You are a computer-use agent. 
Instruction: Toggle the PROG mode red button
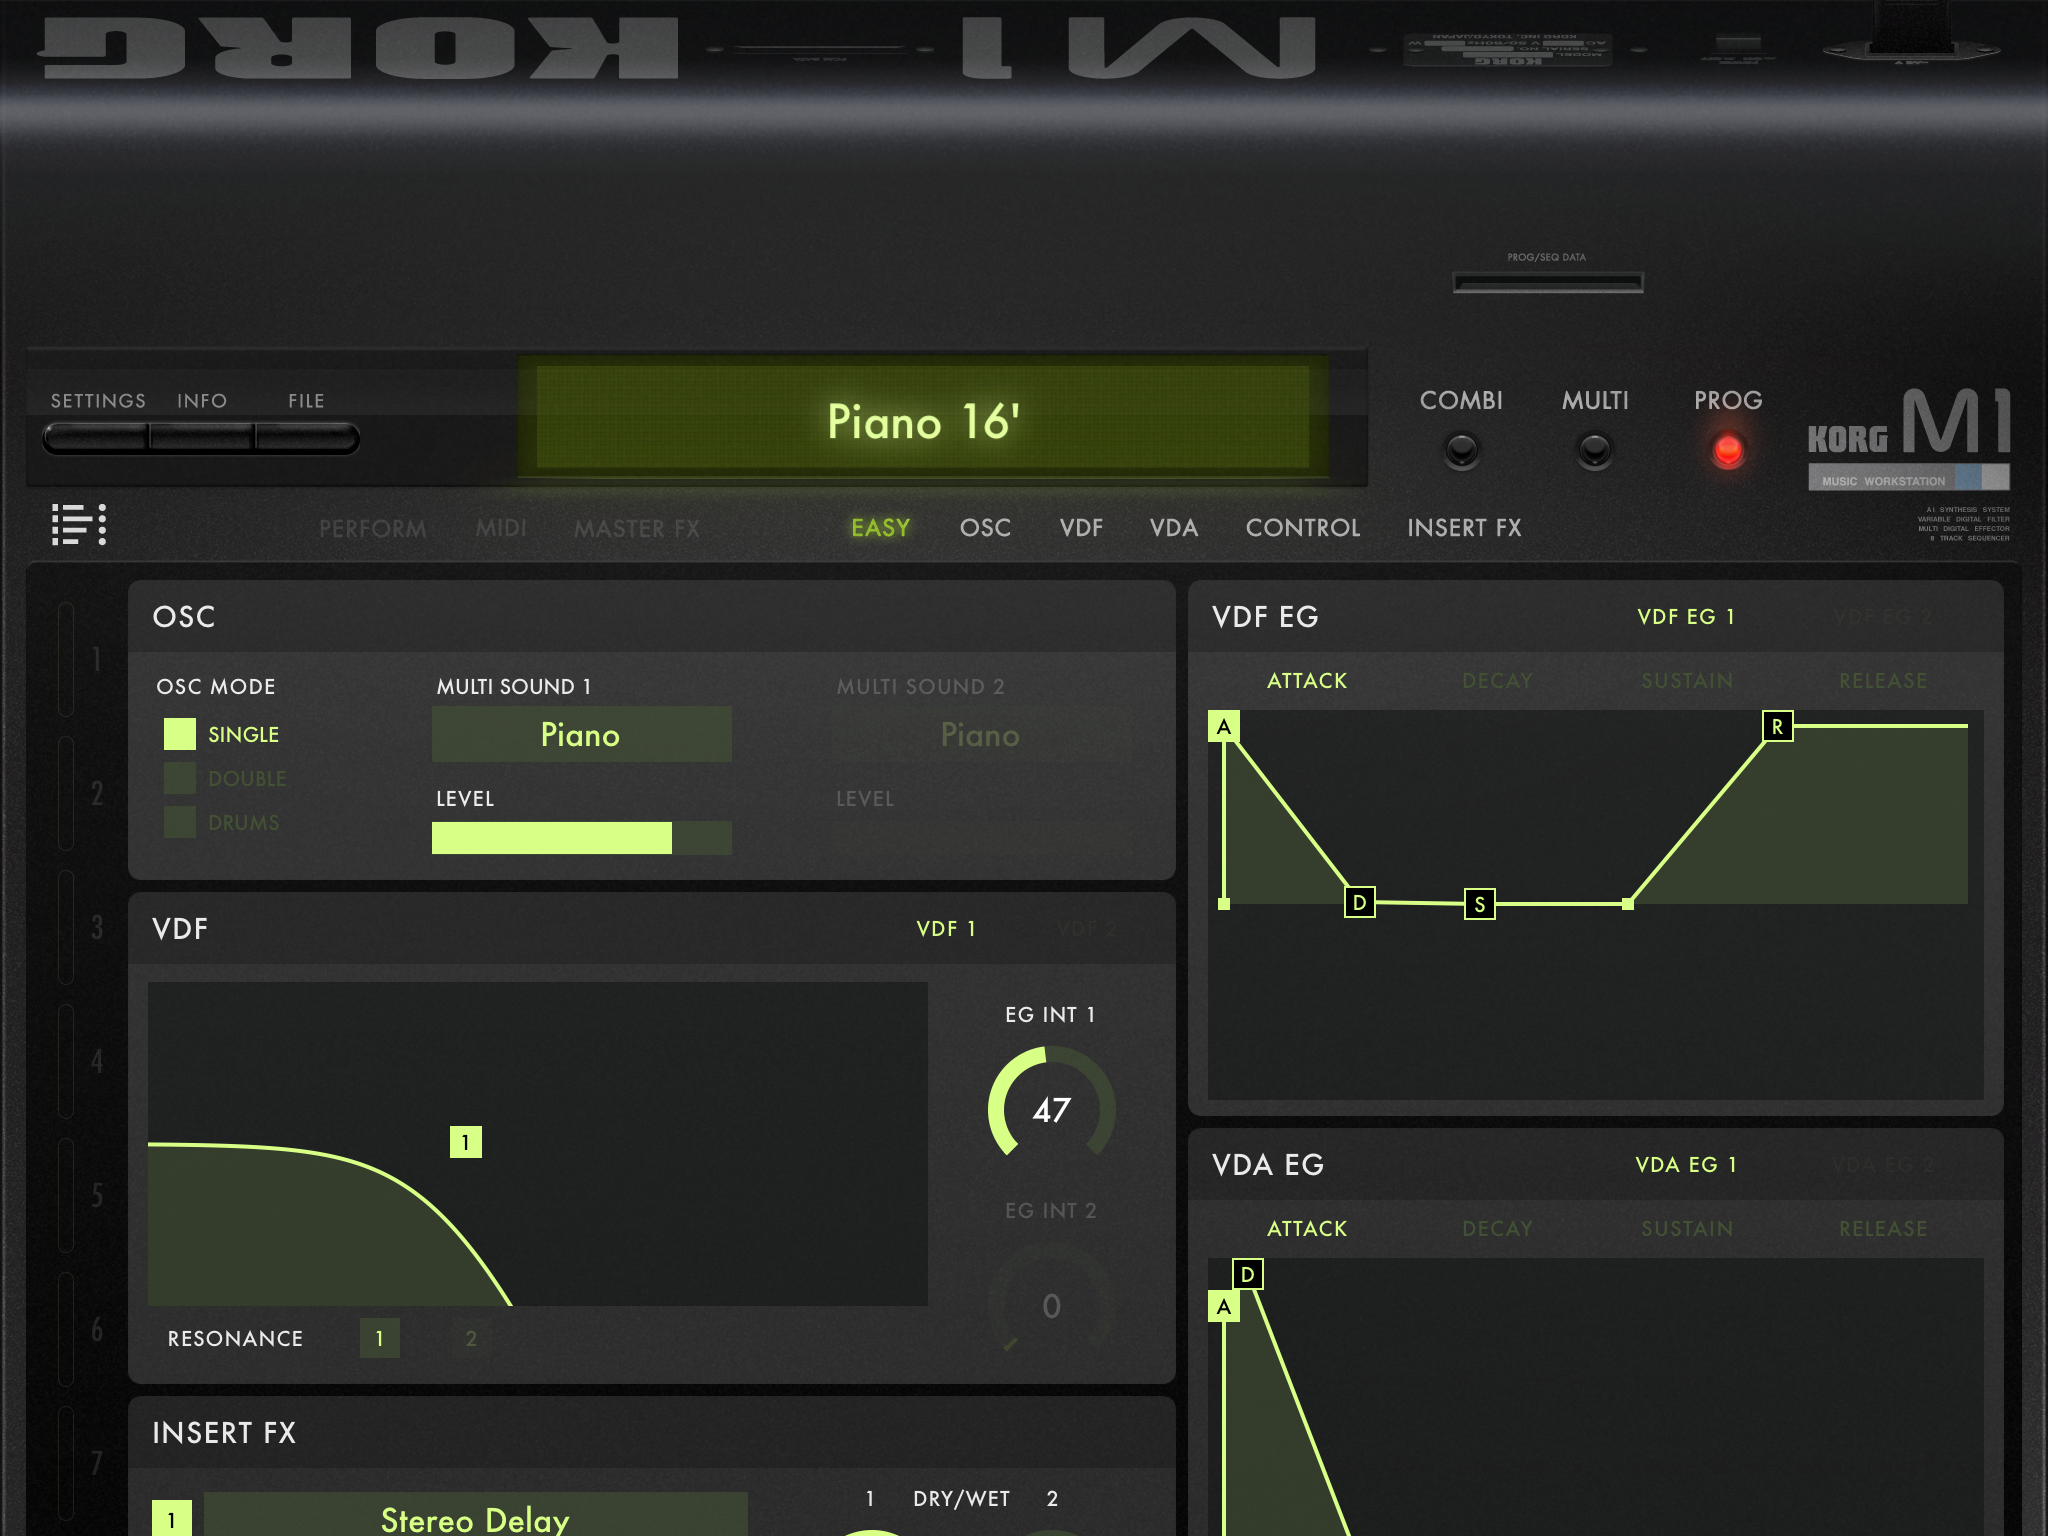tap(1727, 450)
